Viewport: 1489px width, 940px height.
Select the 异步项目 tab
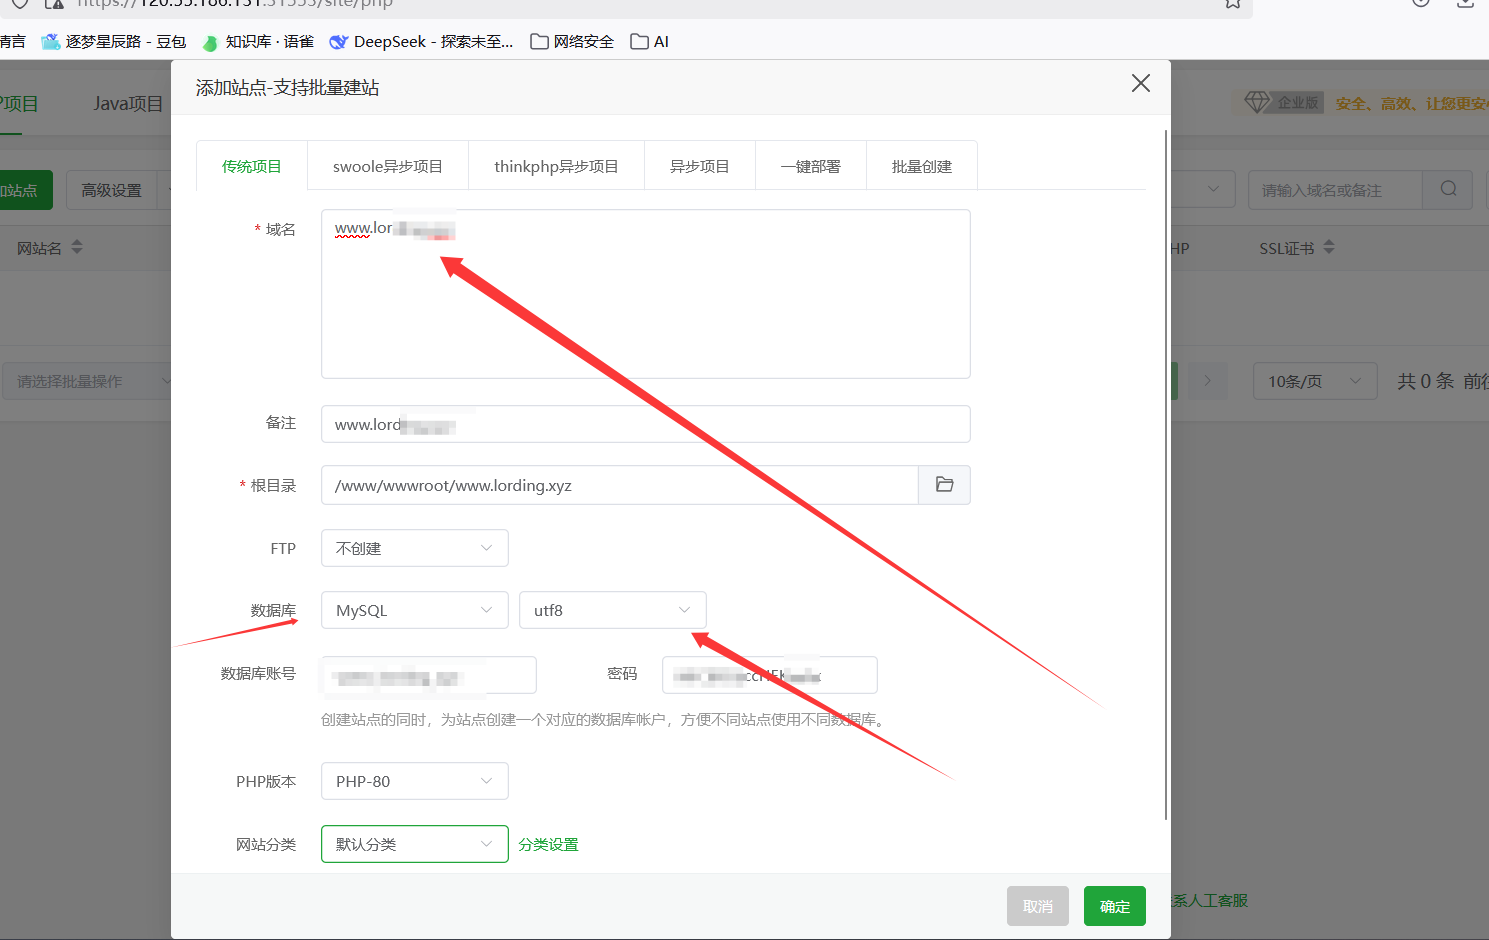pos(700,166)
